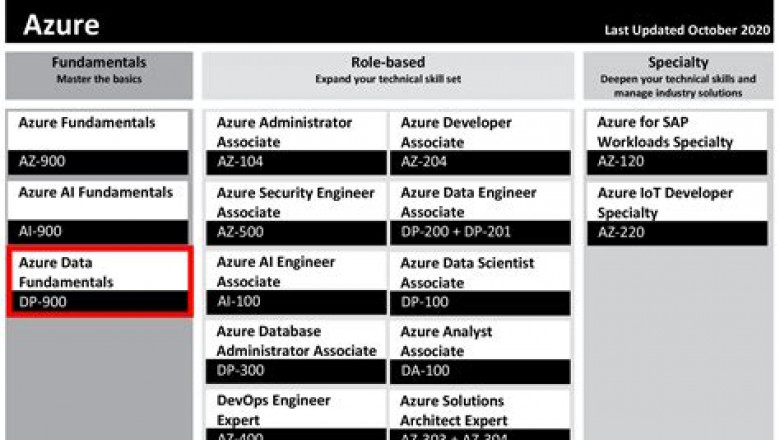Screen dimensions: 780x440
Task: Open the Azure Fundamentals AZ-900 card
Action: point(99,142)
